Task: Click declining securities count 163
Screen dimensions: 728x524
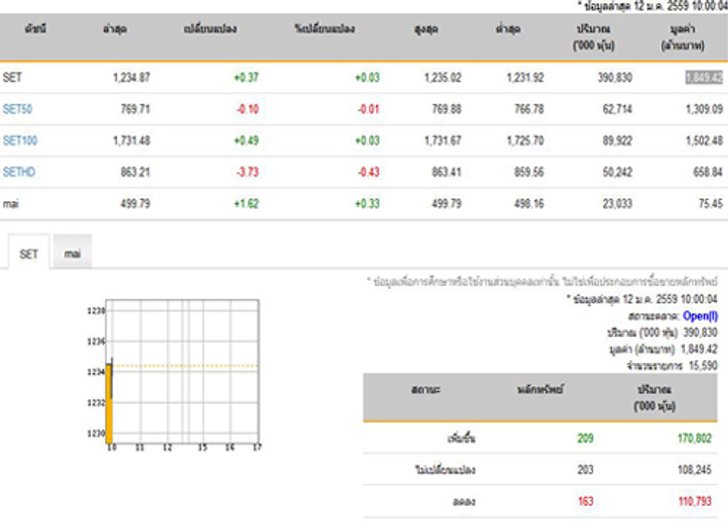Action: click(585, 501)
